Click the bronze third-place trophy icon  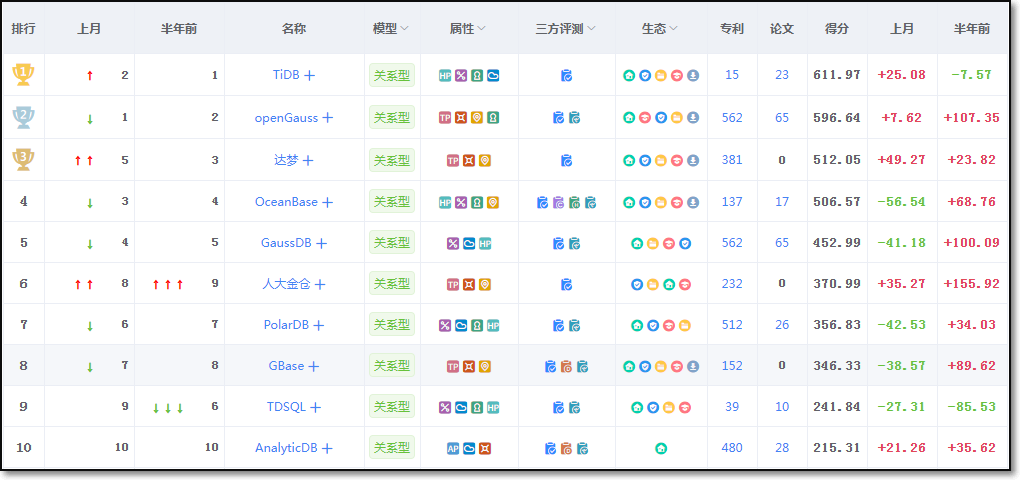[23, 159]
